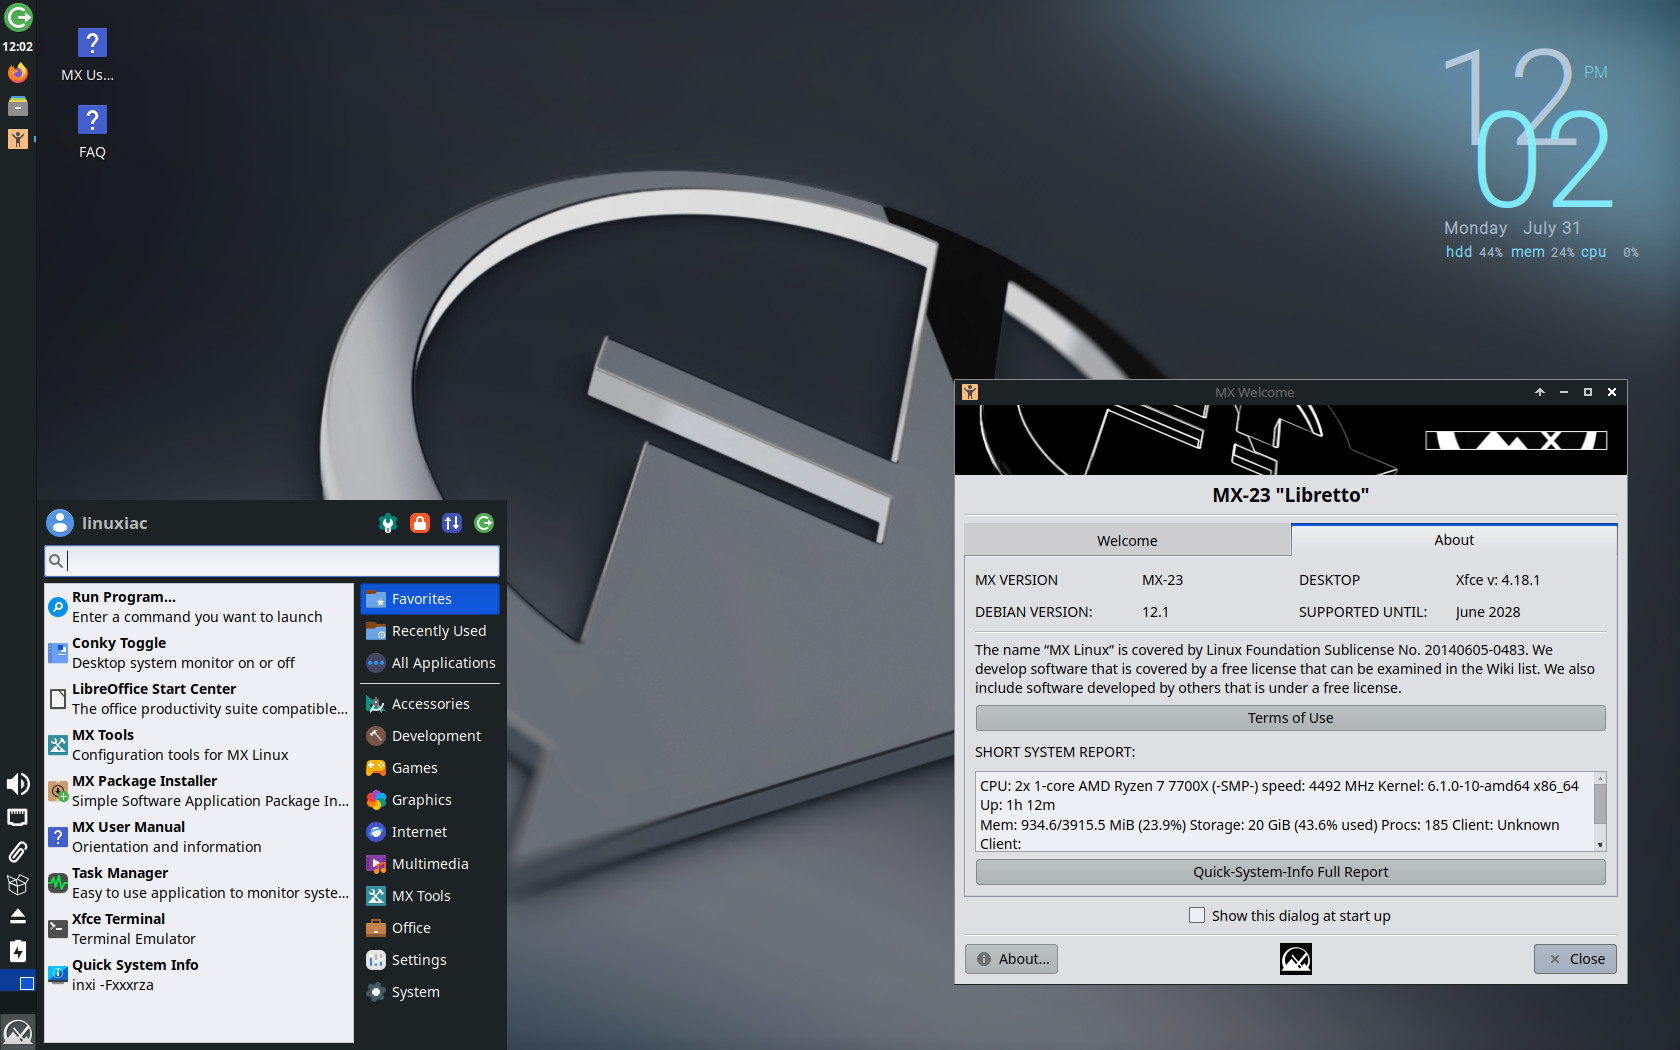The height and width of the screenshot is (1050, 1680).
Task: Click the orange lock screen icon
Action: coord(420,523)
